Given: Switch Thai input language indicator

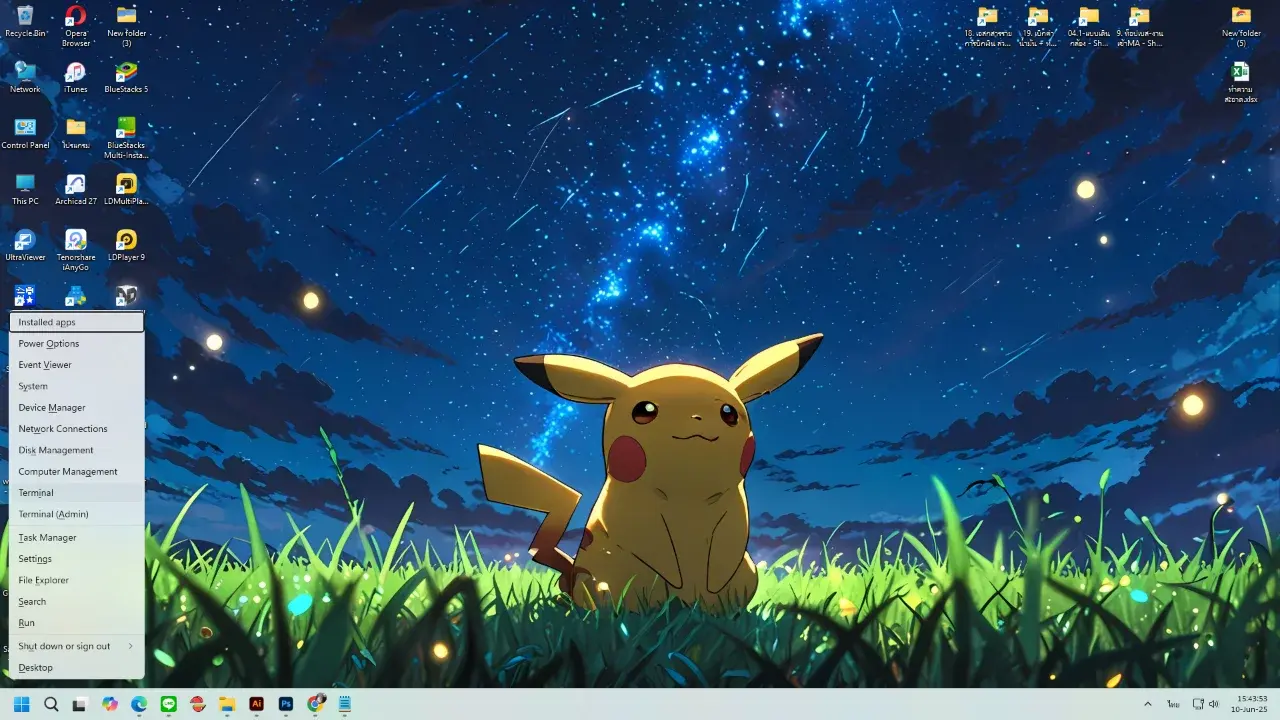Looking at the screenshot, I should click(x=1172, y=704).
